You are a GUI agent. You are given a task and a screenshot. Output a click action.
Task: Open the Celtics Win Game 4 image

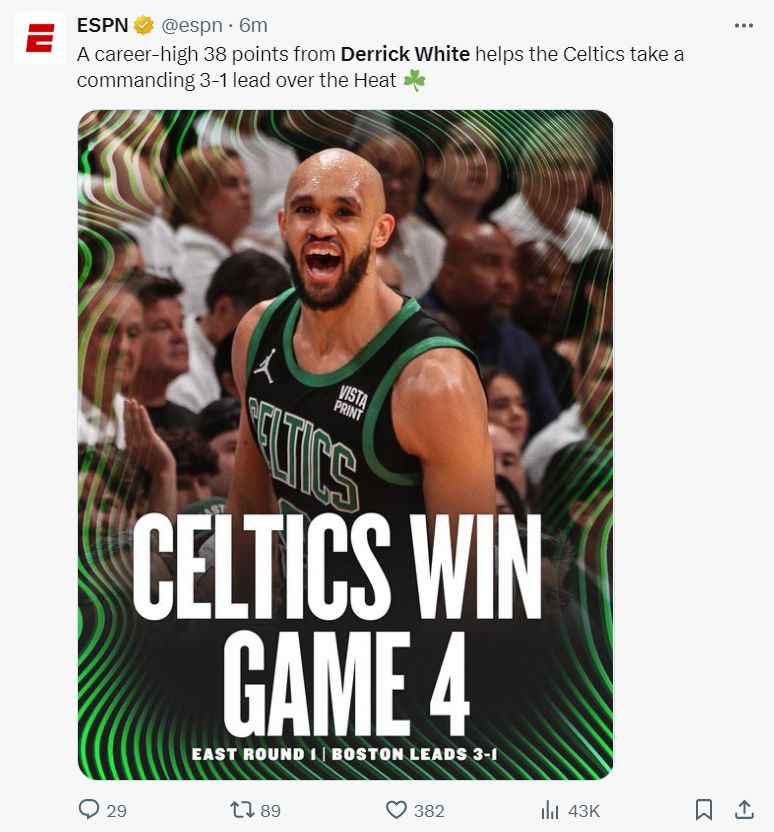345,445
